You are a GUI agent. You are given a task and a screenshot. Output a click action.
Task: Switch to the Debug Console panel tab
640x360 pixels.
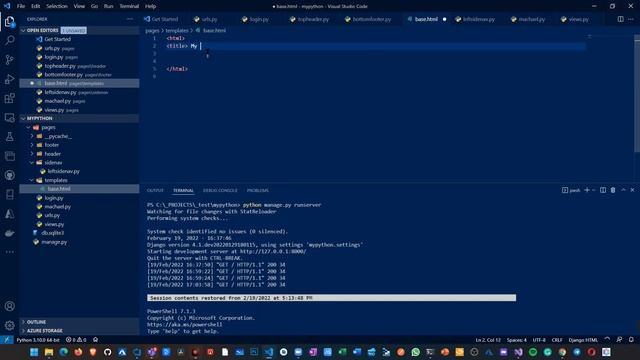point(220,191)
